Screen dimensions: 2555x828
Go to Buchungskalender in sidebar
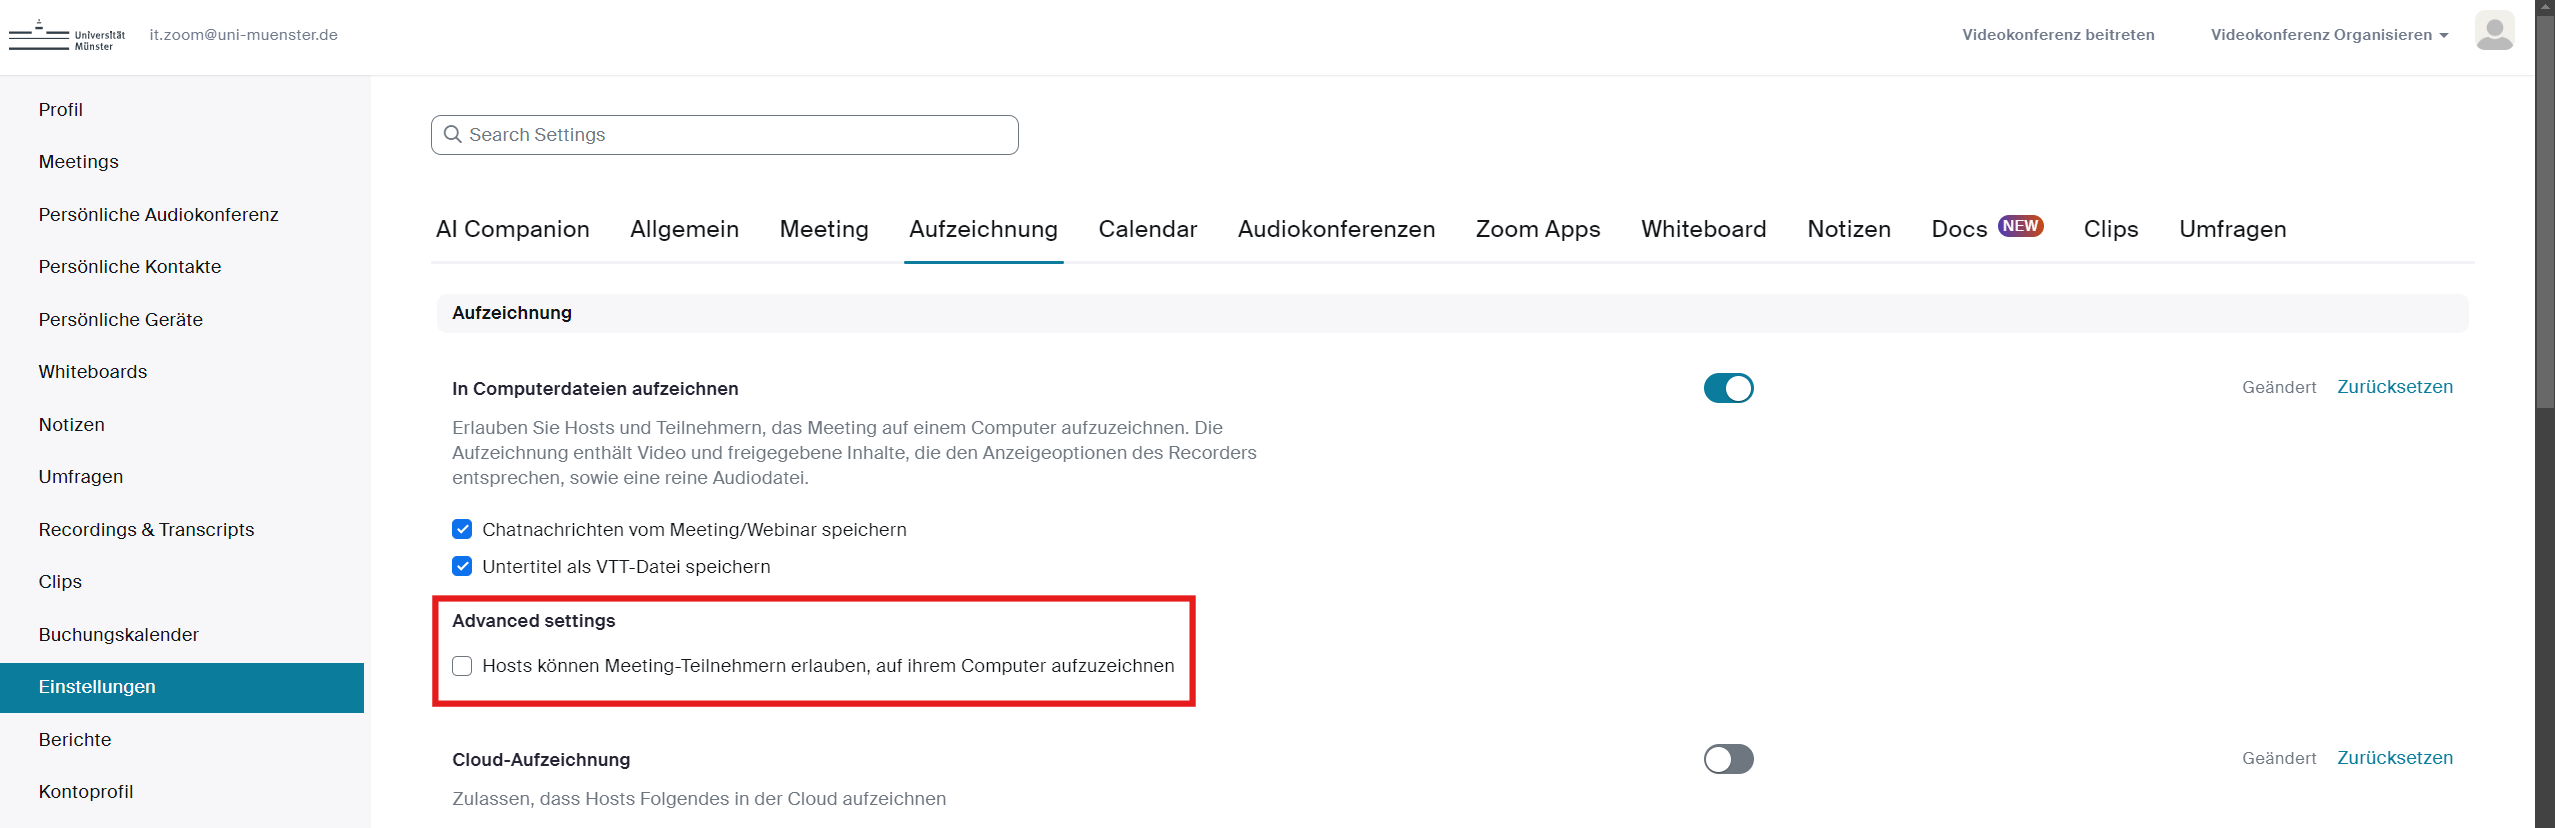118,635
